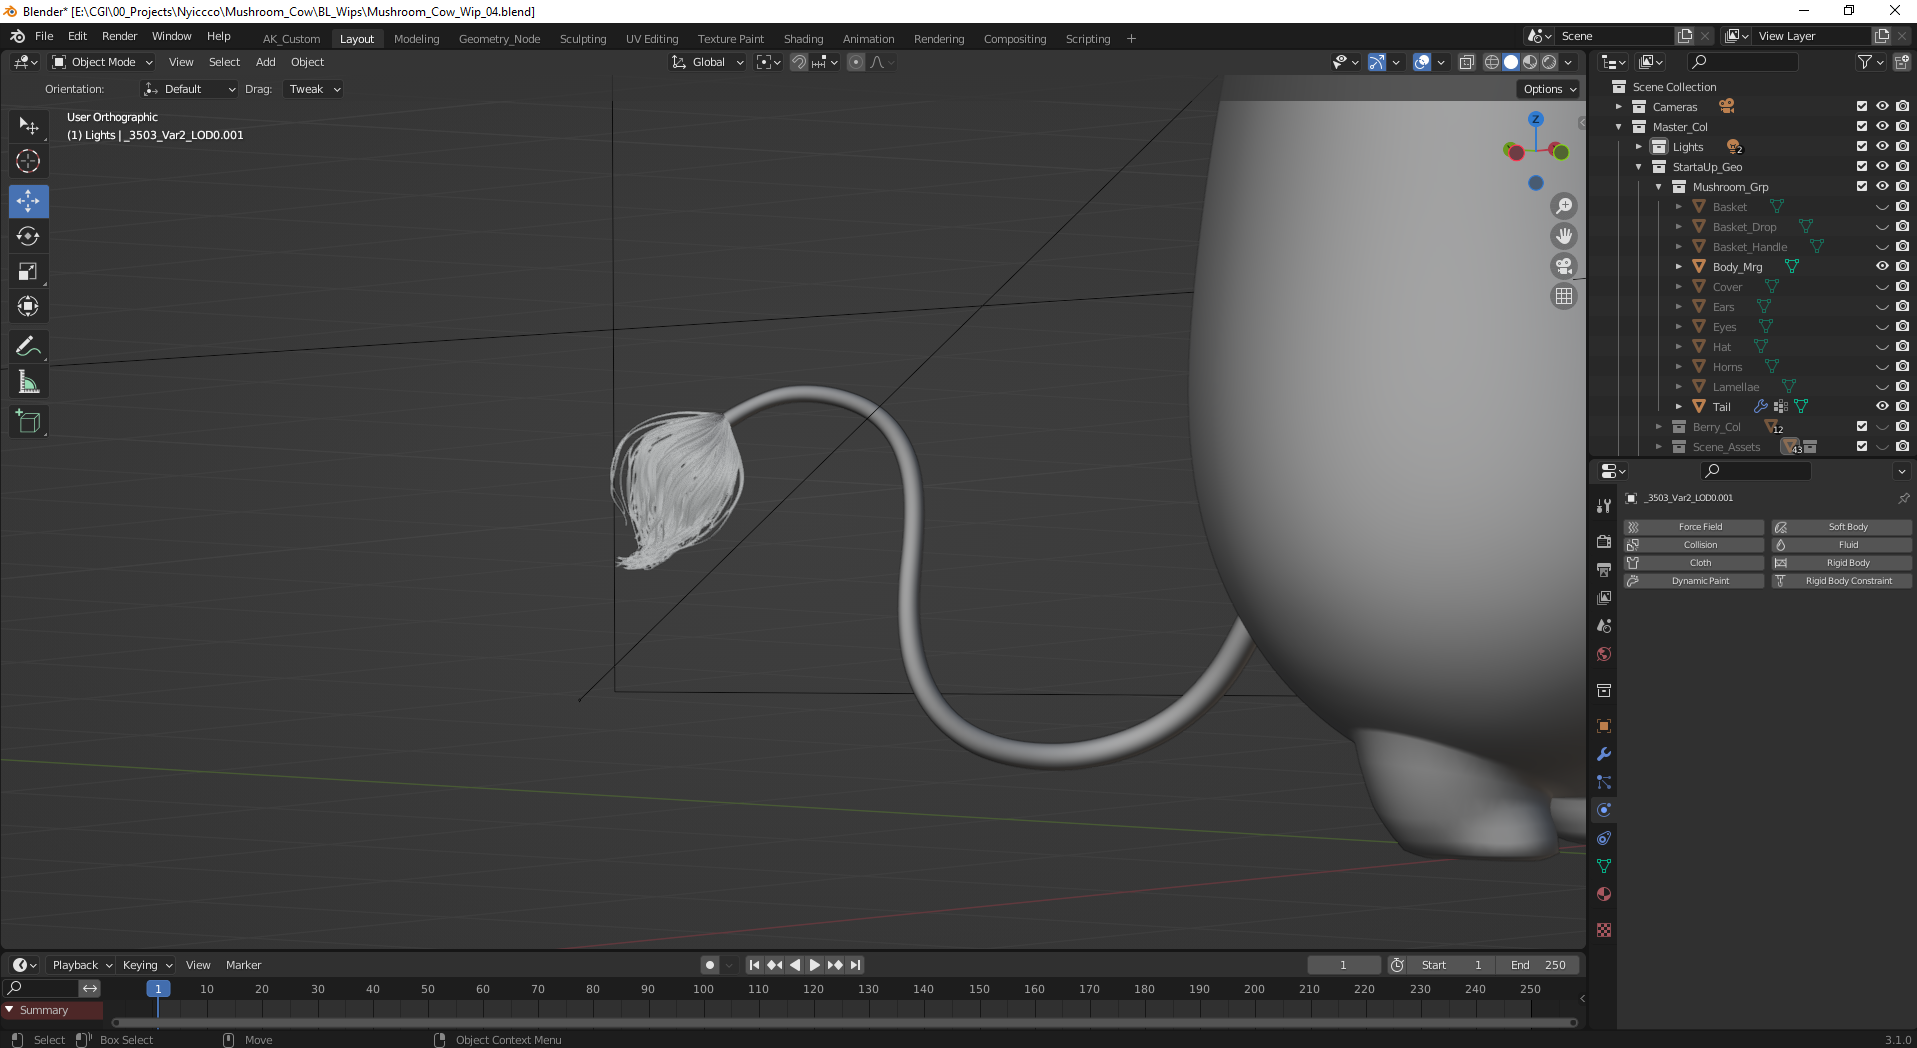Select the Transform tool

click(28, 306)
